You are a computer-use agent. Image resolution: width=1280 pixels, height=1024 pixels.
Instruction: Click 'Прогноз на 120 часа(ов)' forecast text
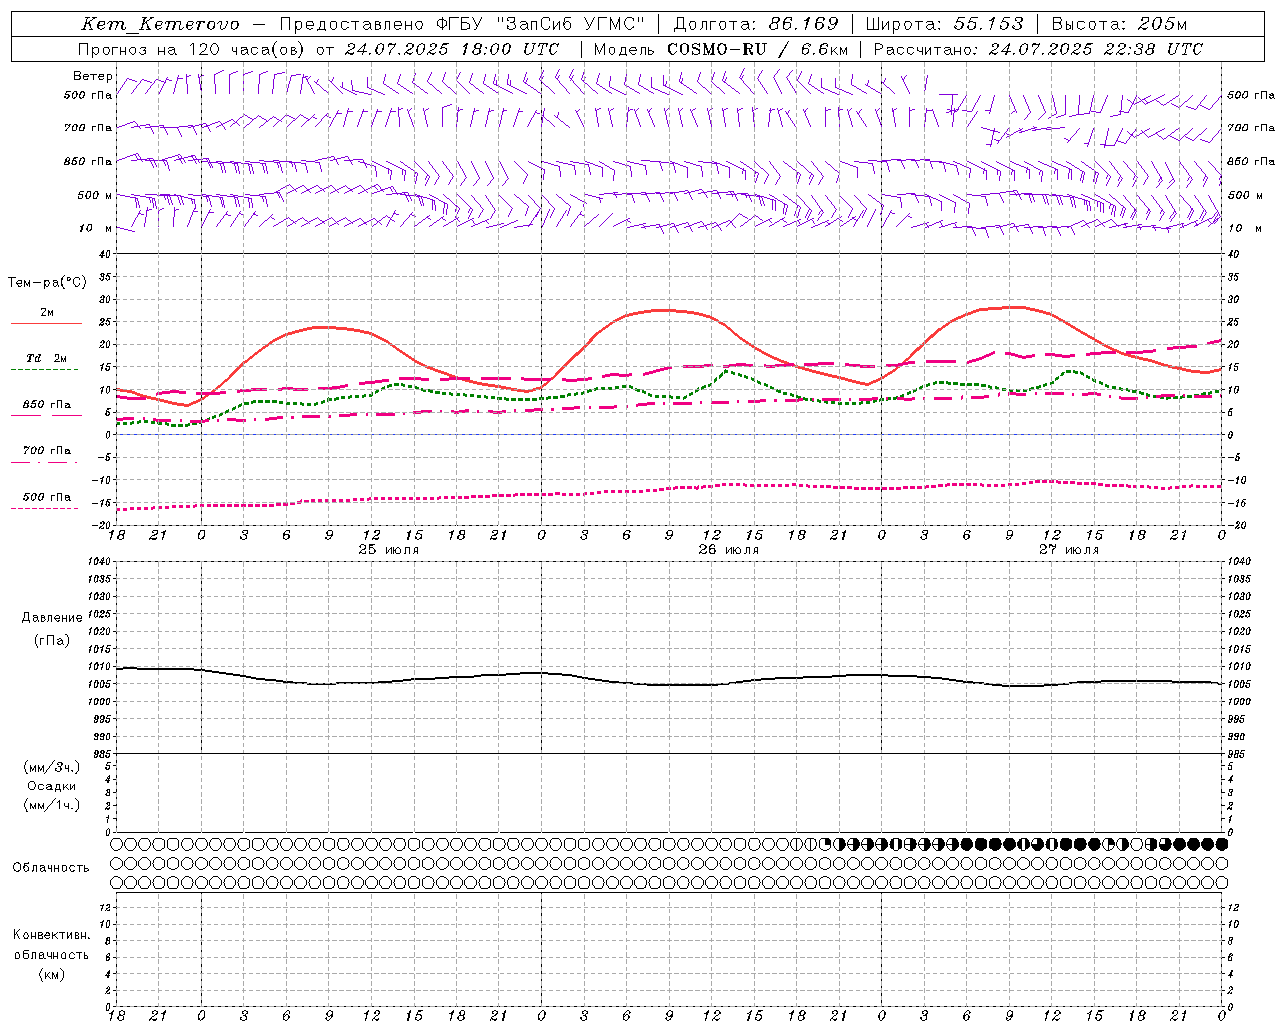(x=191, y=49)
